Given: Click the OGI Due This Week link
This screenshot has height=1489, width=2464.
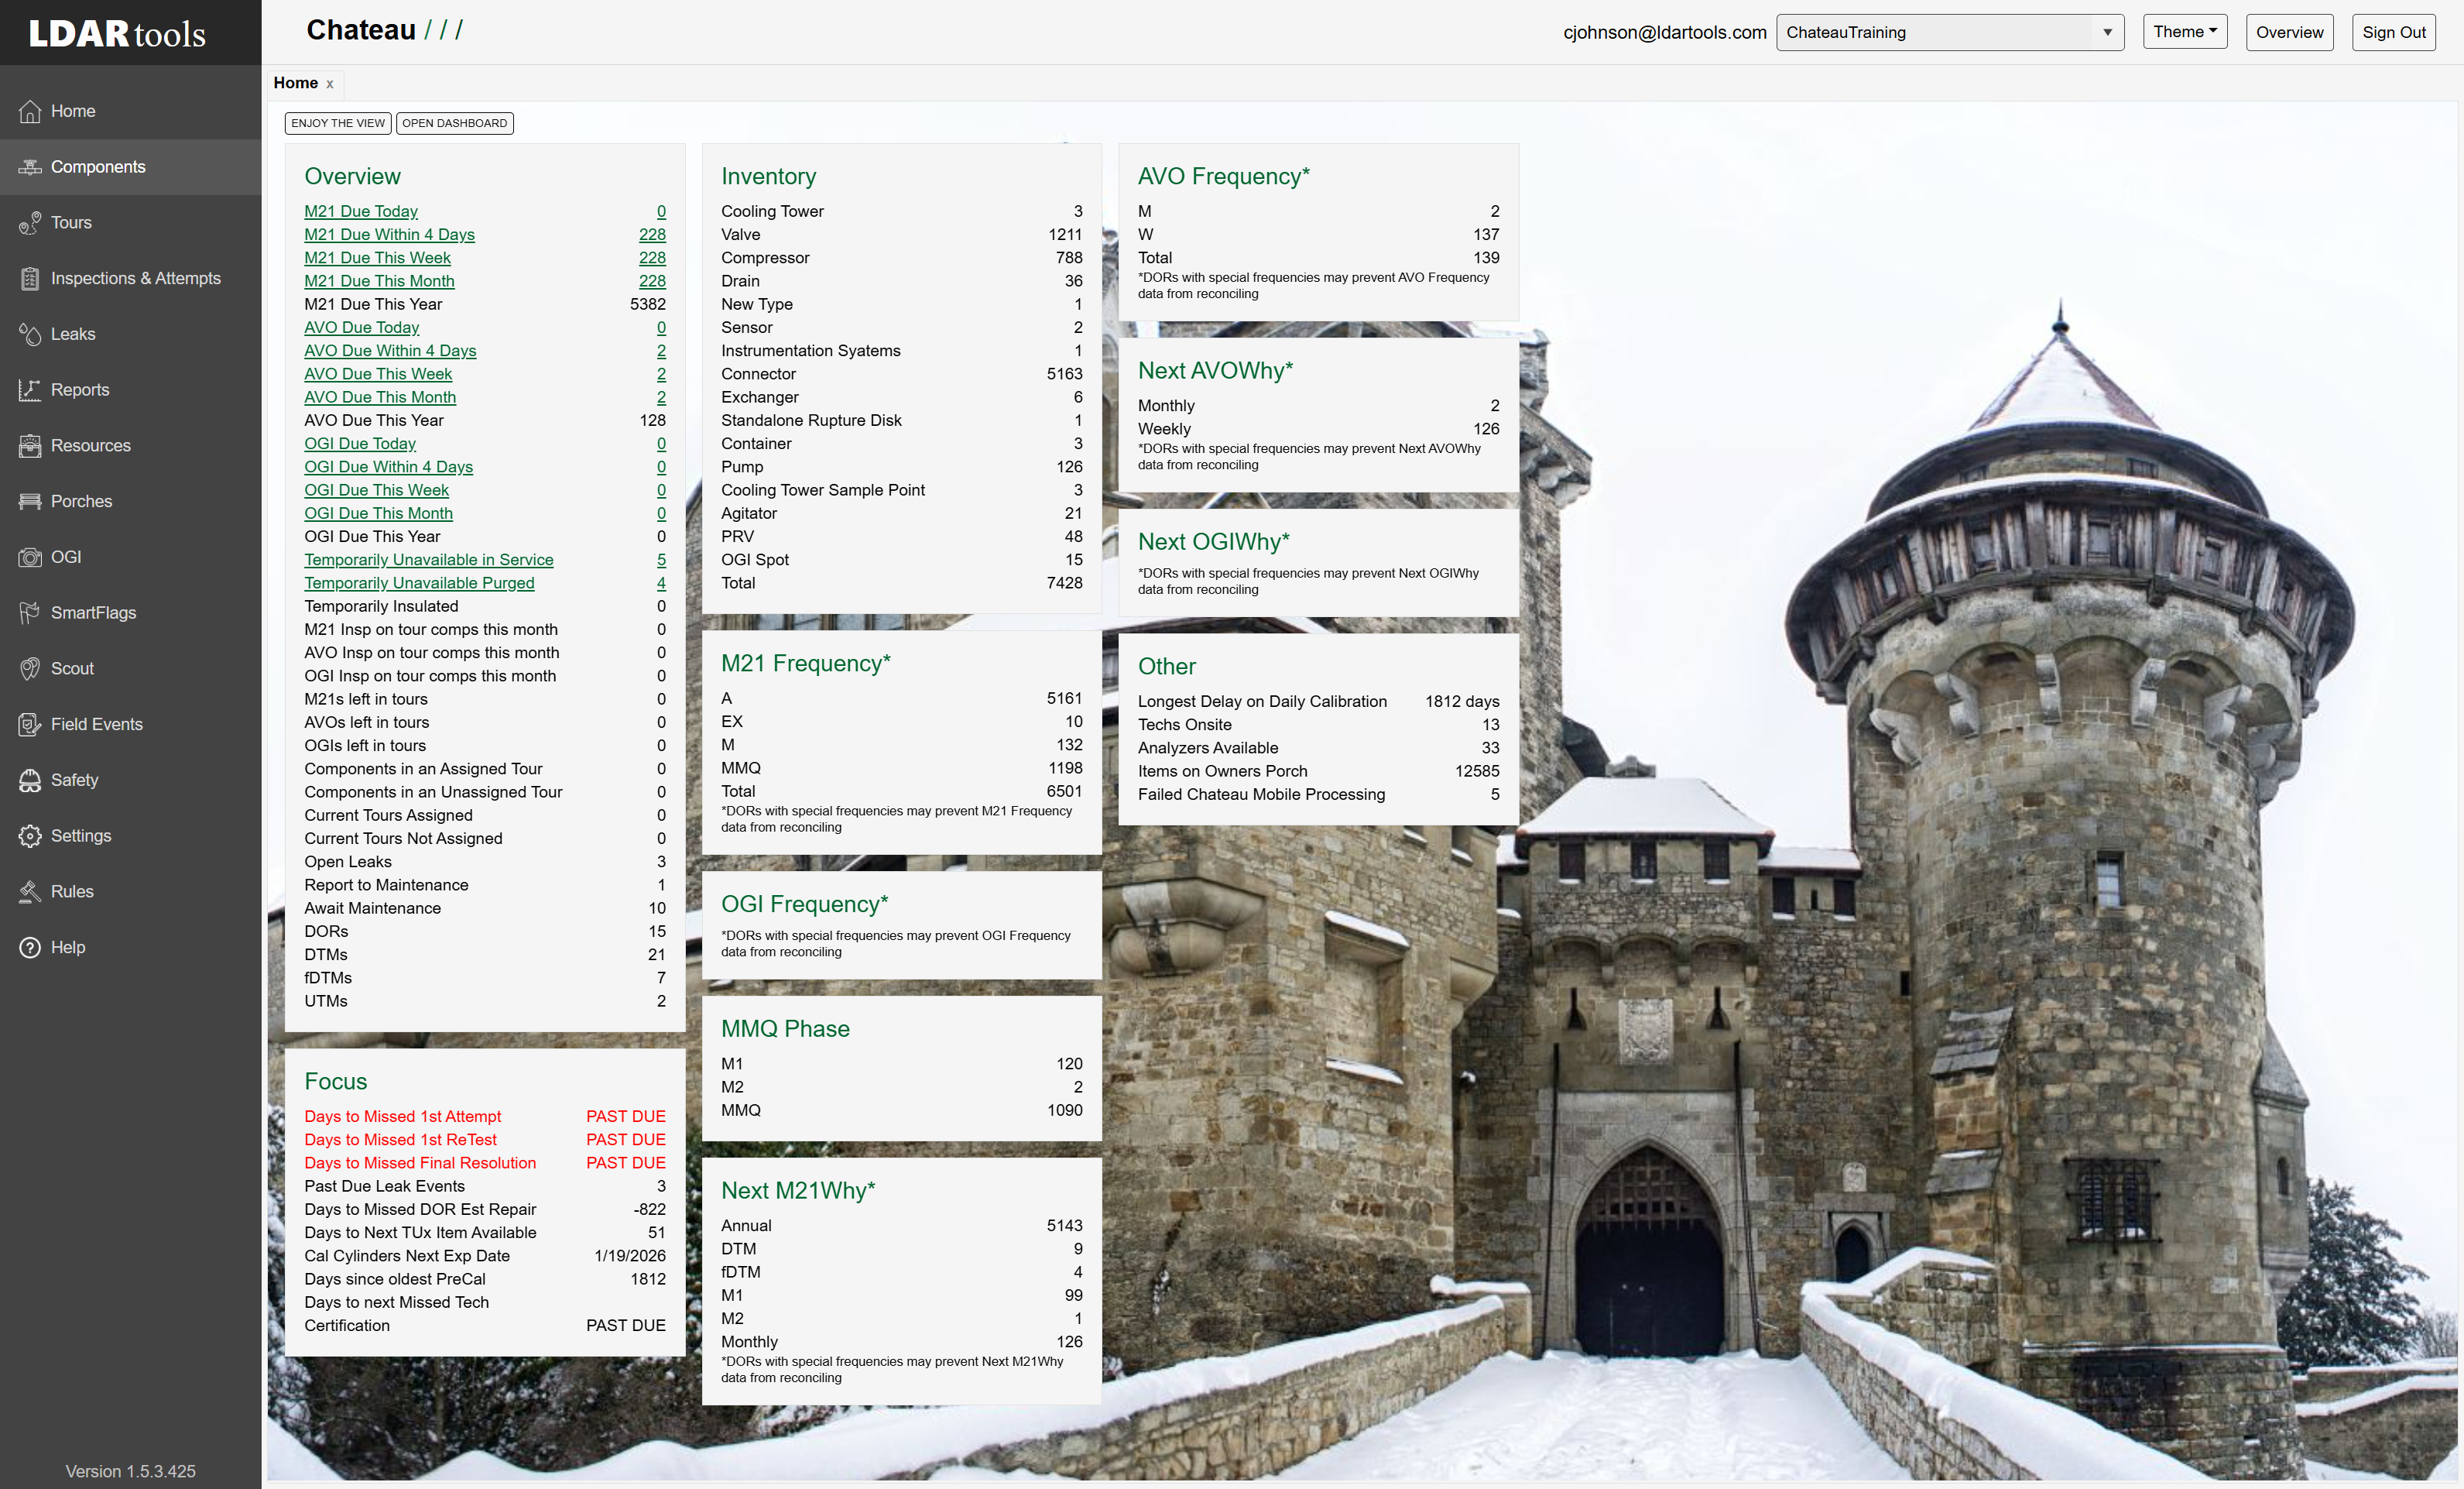Looking at the screenshot, I should (376, 490).
